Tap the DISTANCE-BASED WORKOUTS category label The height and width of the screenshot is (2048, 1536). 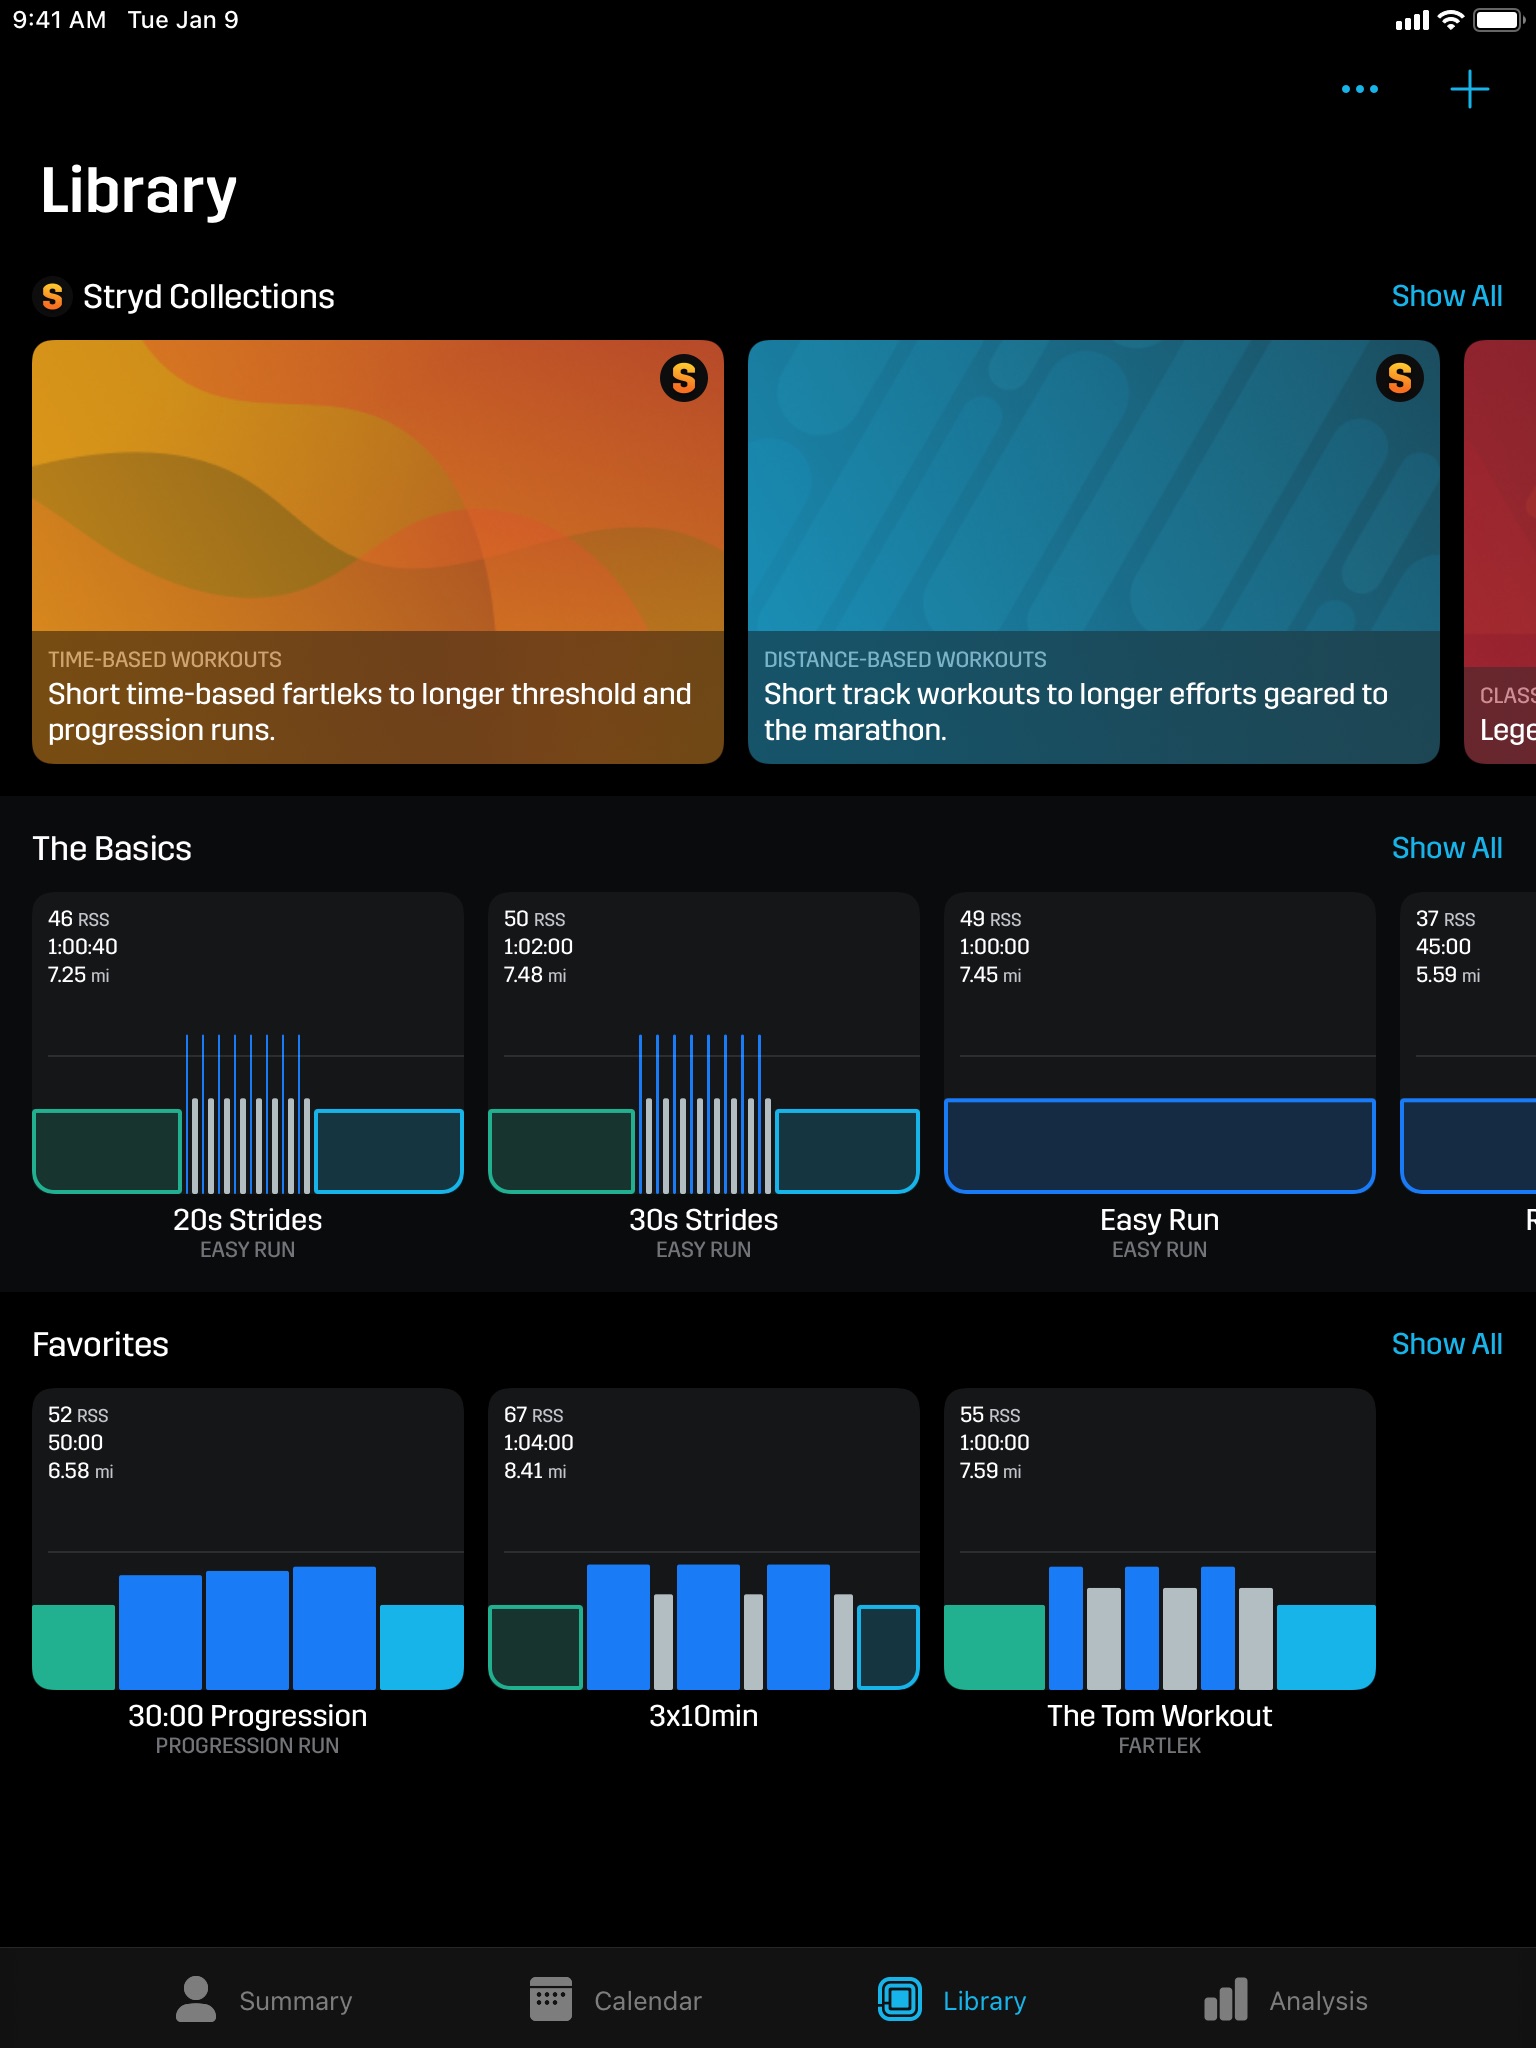click(x=905, y=659)
